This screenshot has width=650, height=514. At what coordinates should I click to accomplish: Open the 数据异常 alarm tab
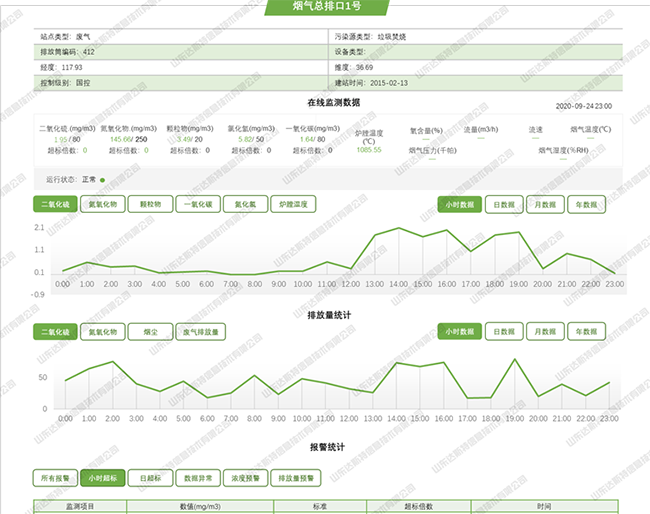tap(198, 478)
